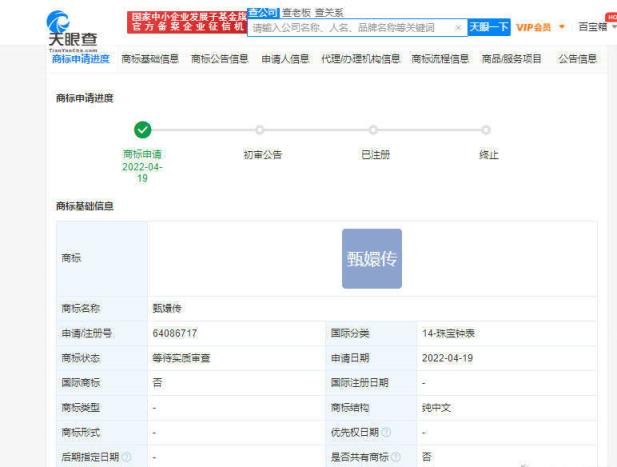Click the 纯中文 trademark structure value

(436, 408)
